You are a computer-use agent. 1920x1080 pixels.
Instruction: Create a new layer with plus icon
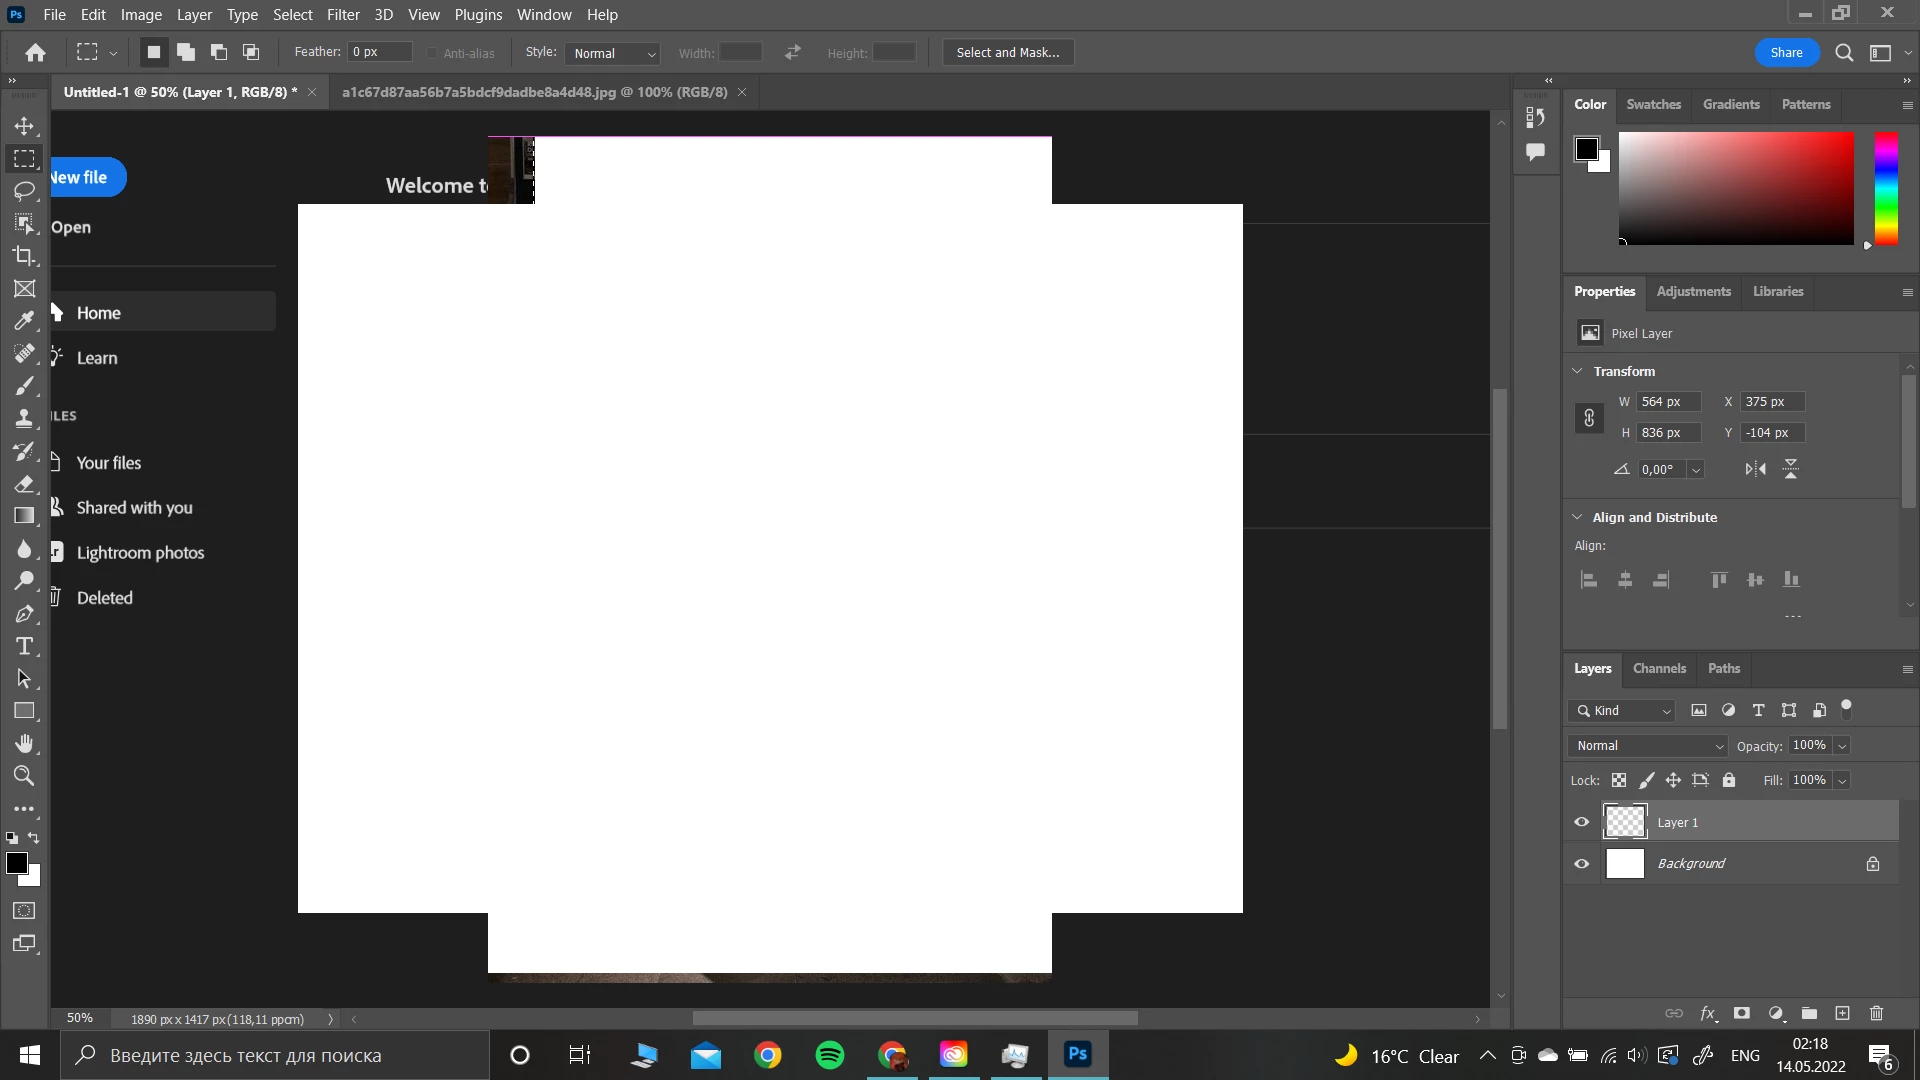pos(1842,1013)
